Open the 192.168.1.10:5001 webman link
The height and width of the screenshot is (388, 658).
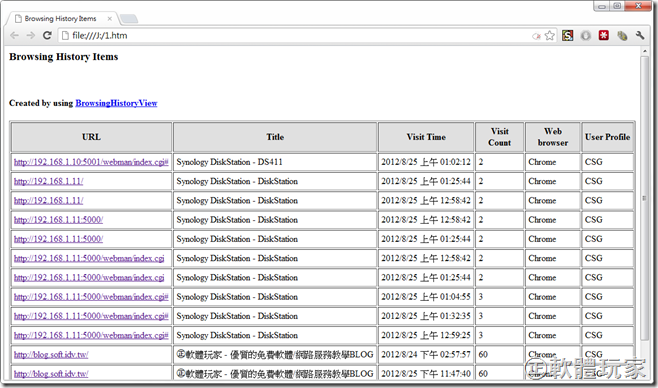91,162
